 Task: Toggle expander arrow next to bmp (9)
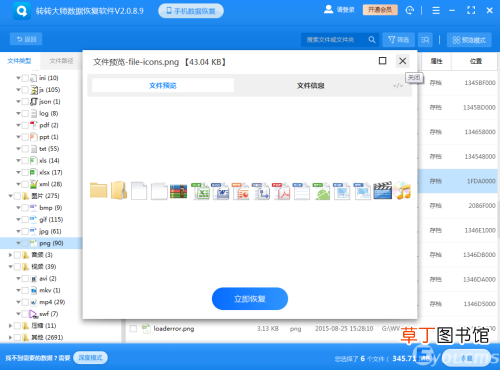pyautogui.click(x=18, y=208)
